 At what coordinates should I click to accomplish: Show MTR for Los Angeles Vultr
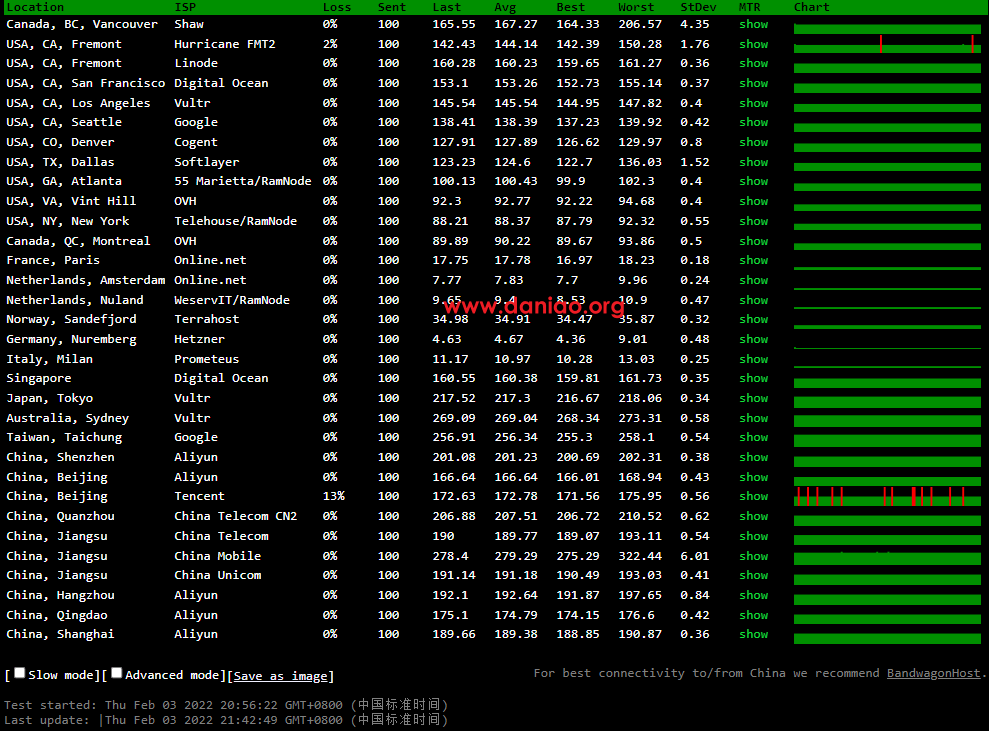click(754, 103)
